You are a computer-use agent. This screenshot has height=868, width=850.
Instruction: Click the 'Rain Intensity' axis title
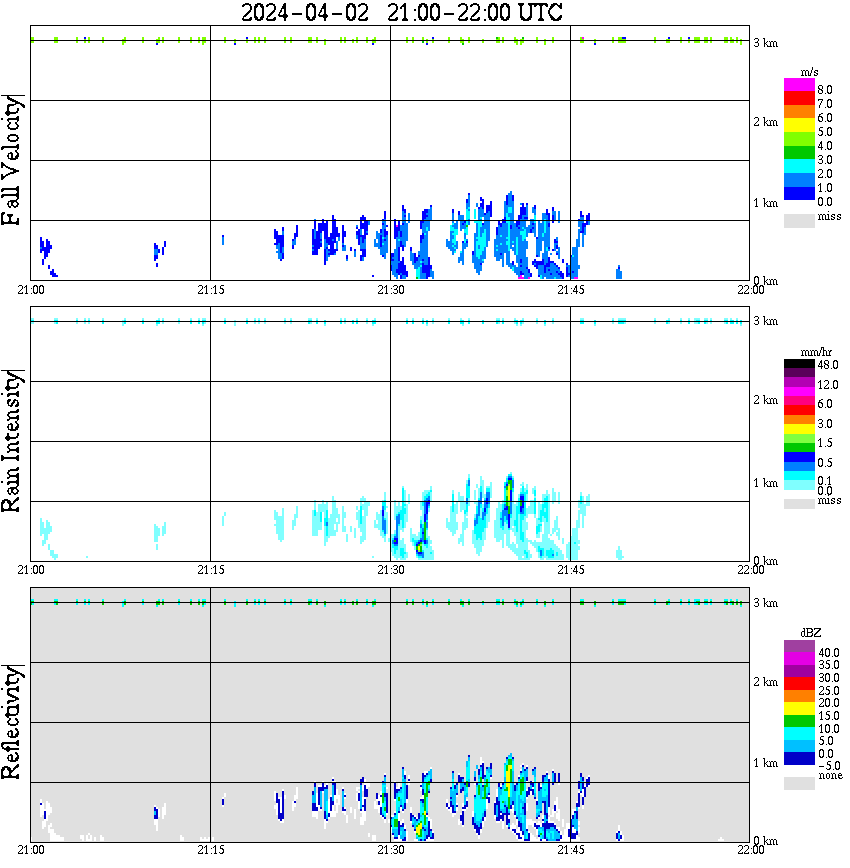13,440
